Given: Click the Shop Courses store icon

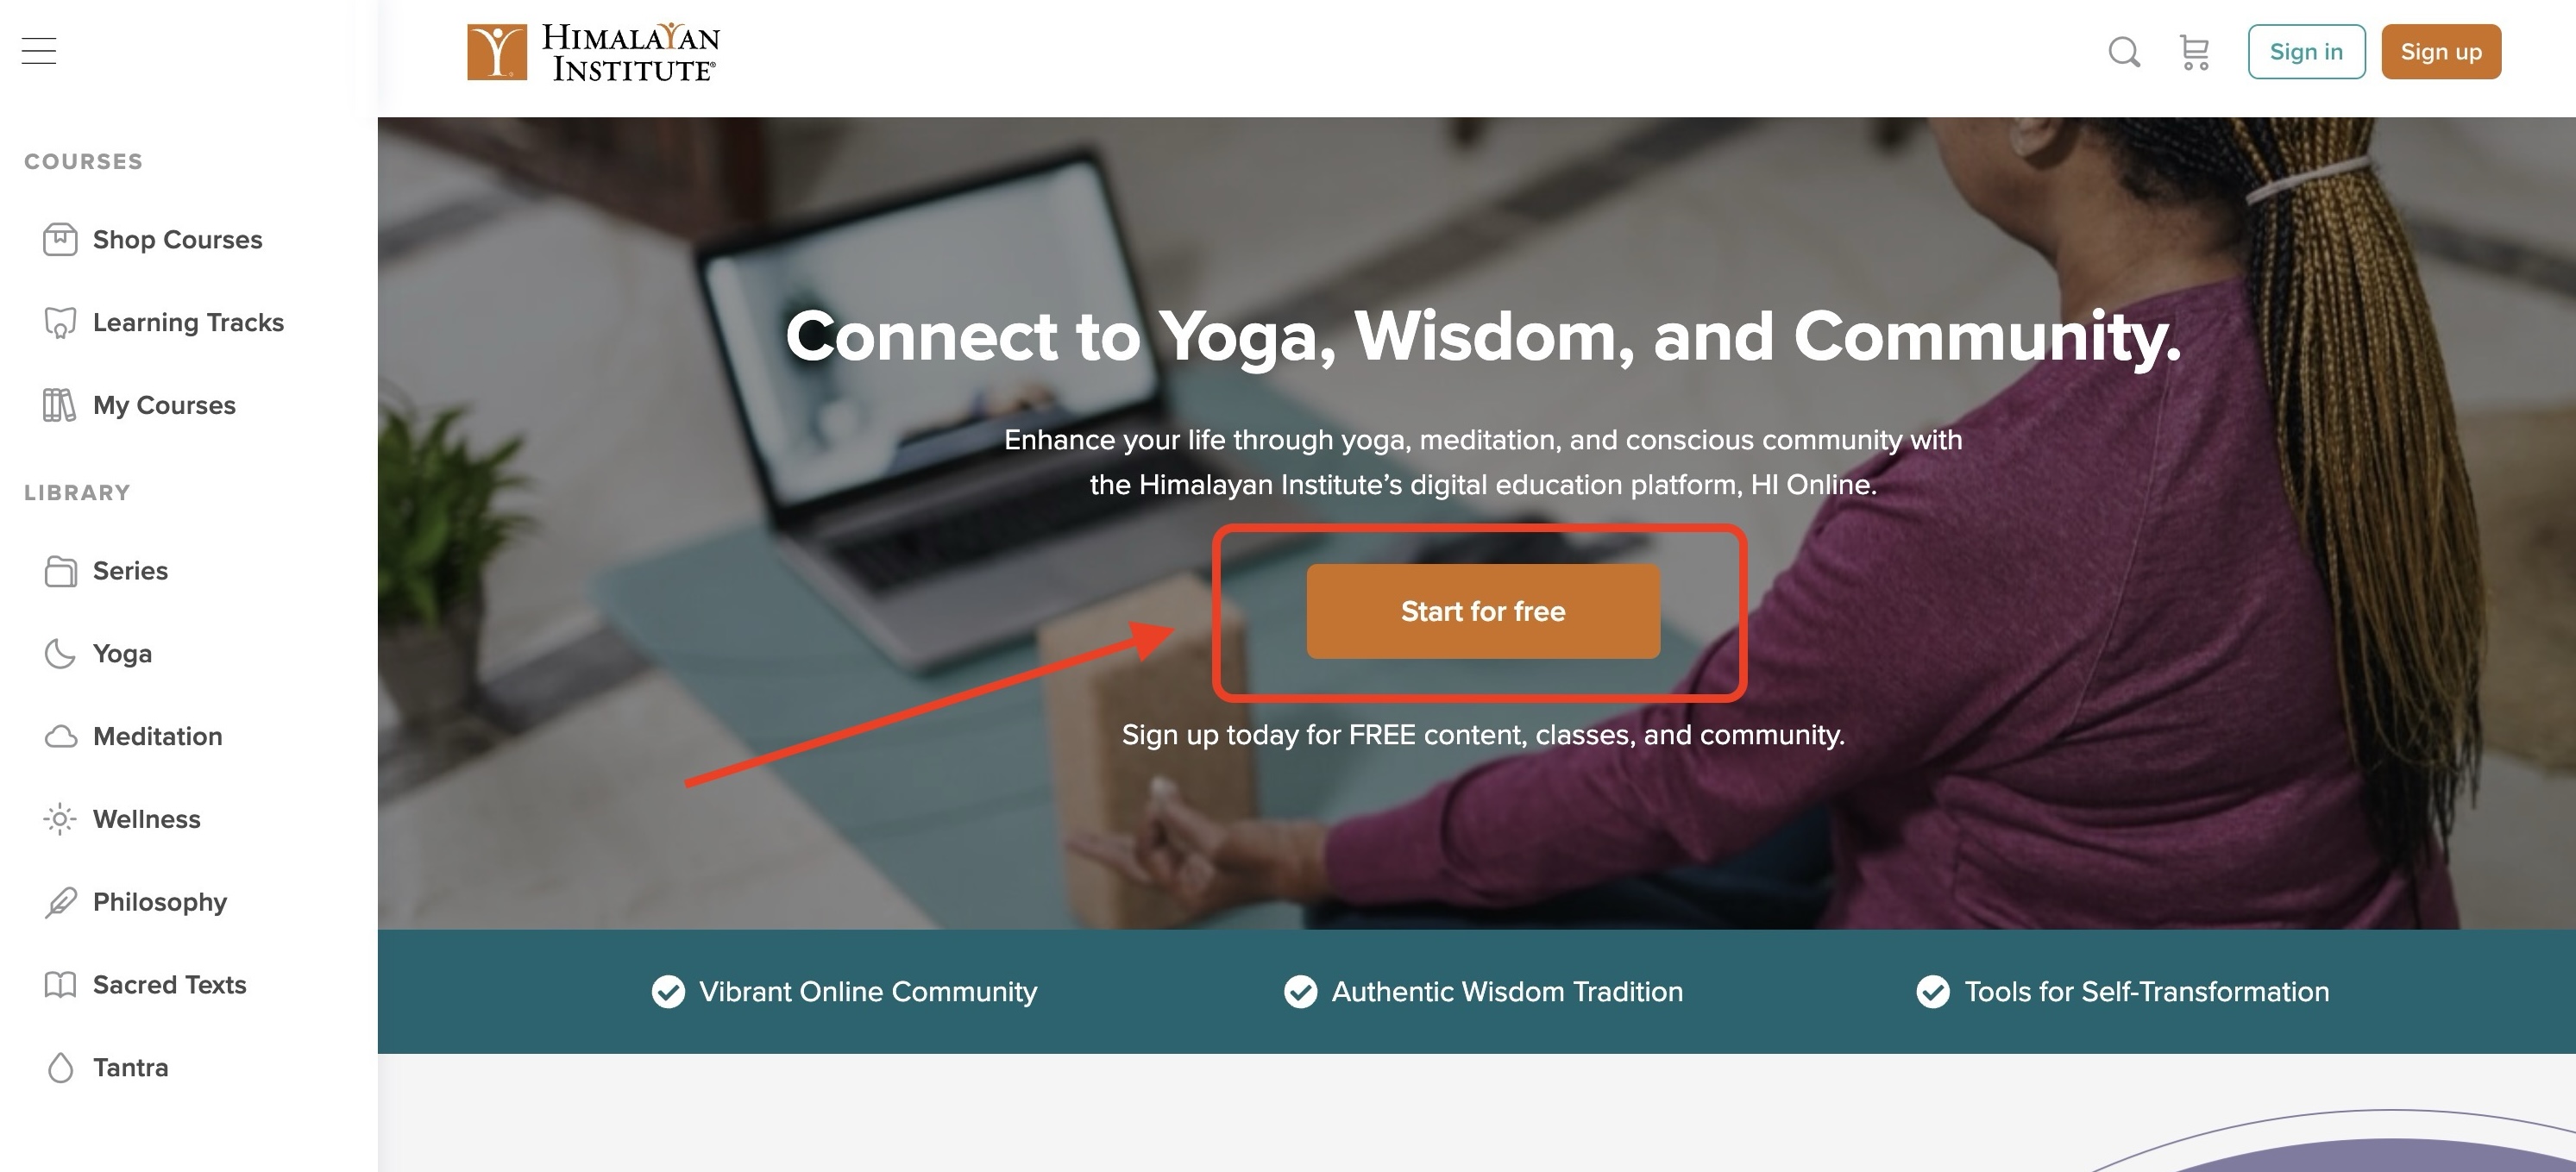Looking at the screenshot, I should click(x=60, y=240).
